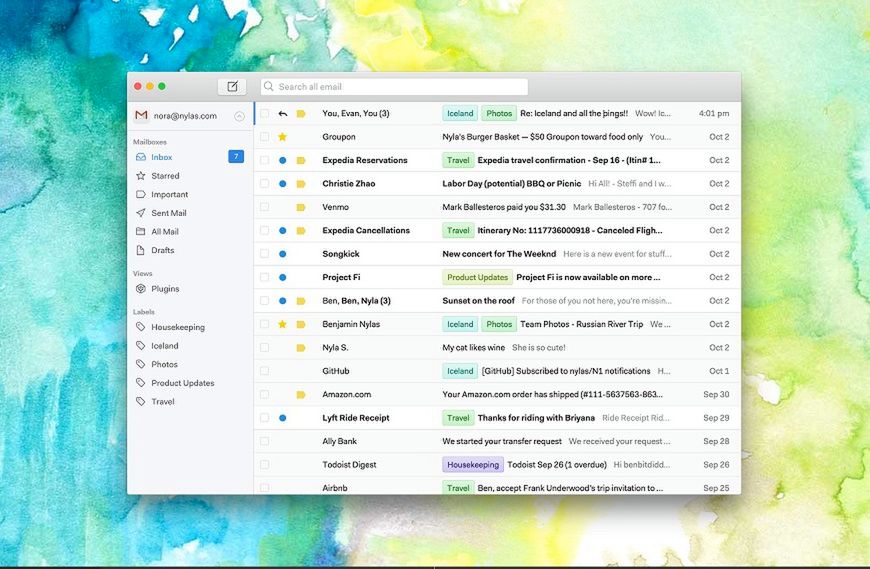Click the Gmail account icon beside nora@nylas.com
Screen dimensions: 870x569
click(141, 115)
